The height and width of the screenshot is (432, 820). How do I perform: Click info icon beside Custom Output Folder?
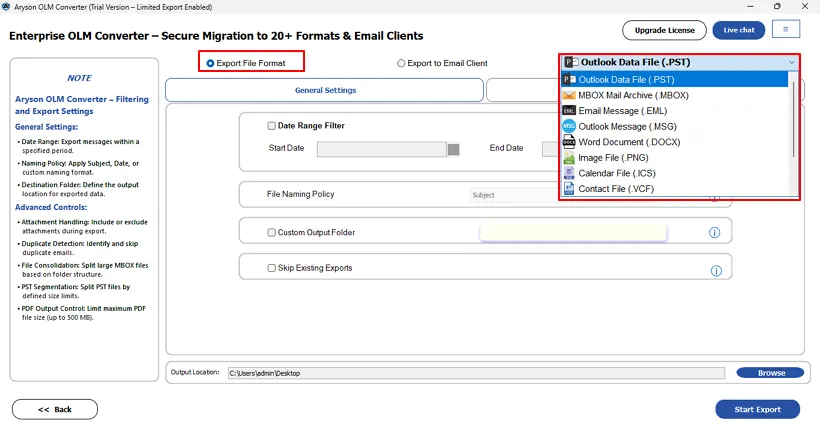[x=715, y=233]
